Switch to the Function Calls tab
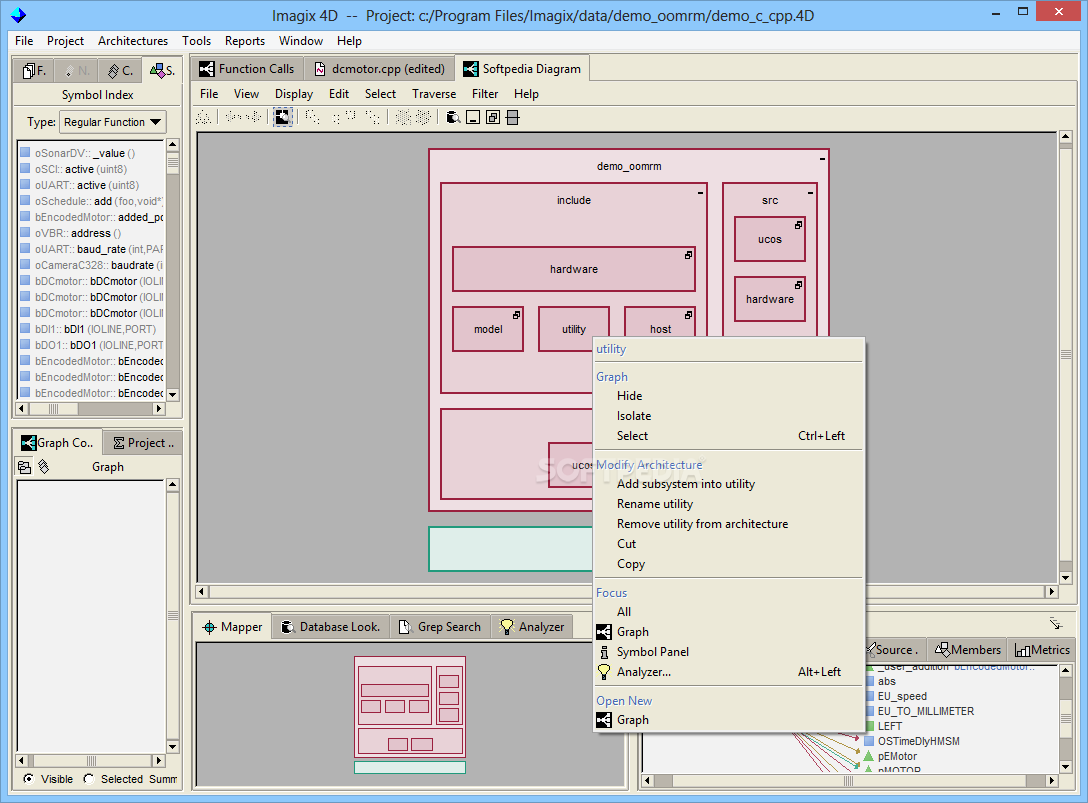Viewport: 1088px width, 803px height. pyautogui.click(x=248, y=69)
